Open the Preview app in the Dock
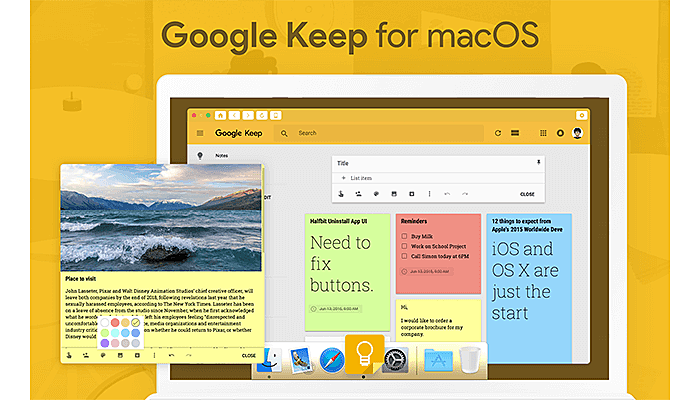 300,360
